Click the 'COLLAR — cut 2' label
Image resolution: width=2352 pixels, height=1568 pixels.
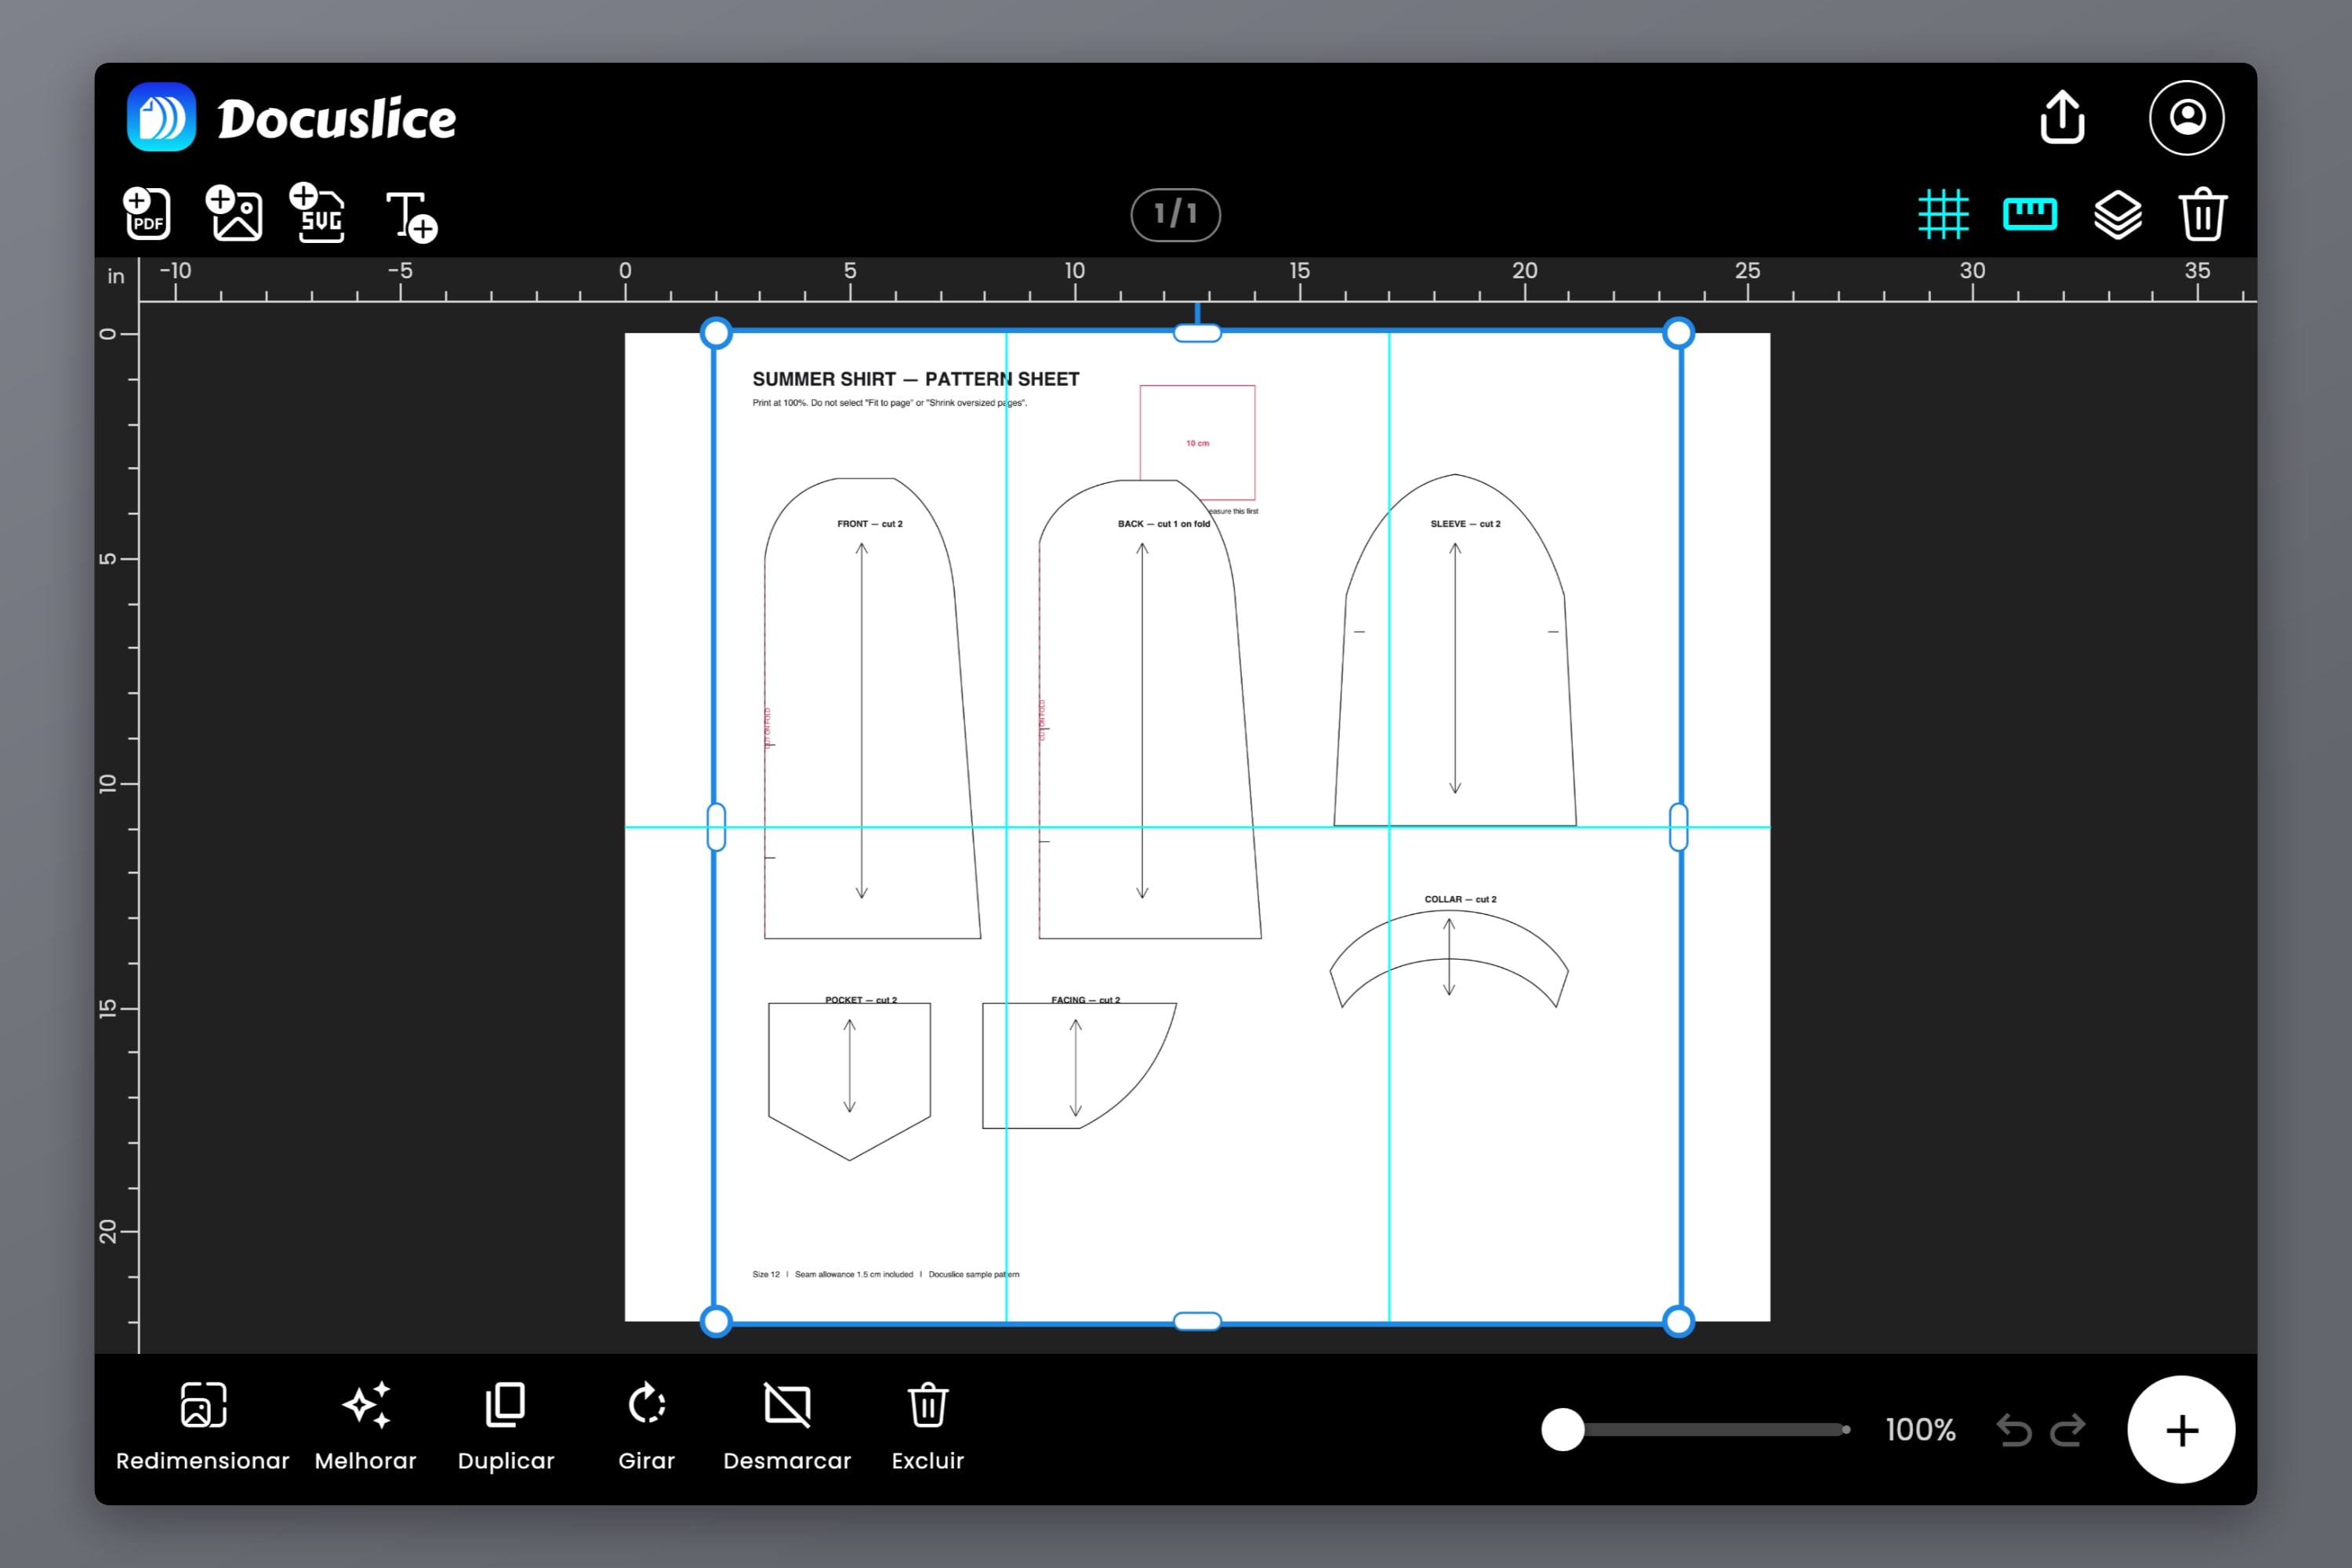[1460, 899]
